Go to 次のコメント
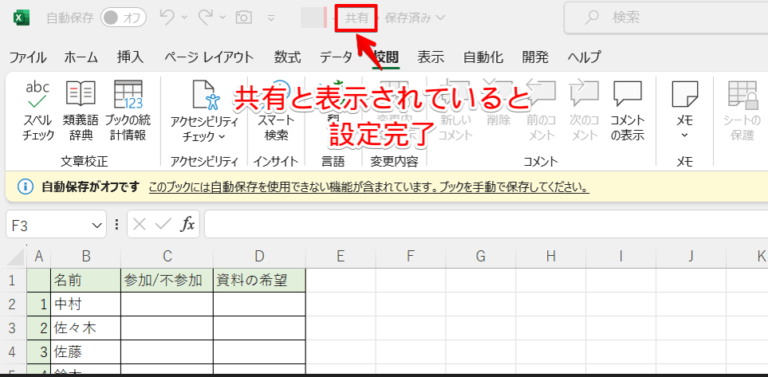The image size is (768, 377). pos(584,111)
